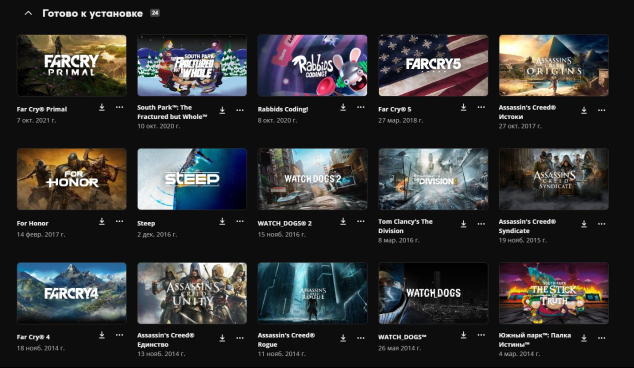Click the download icon beside Far Cry 4

(x=102, y=335)
